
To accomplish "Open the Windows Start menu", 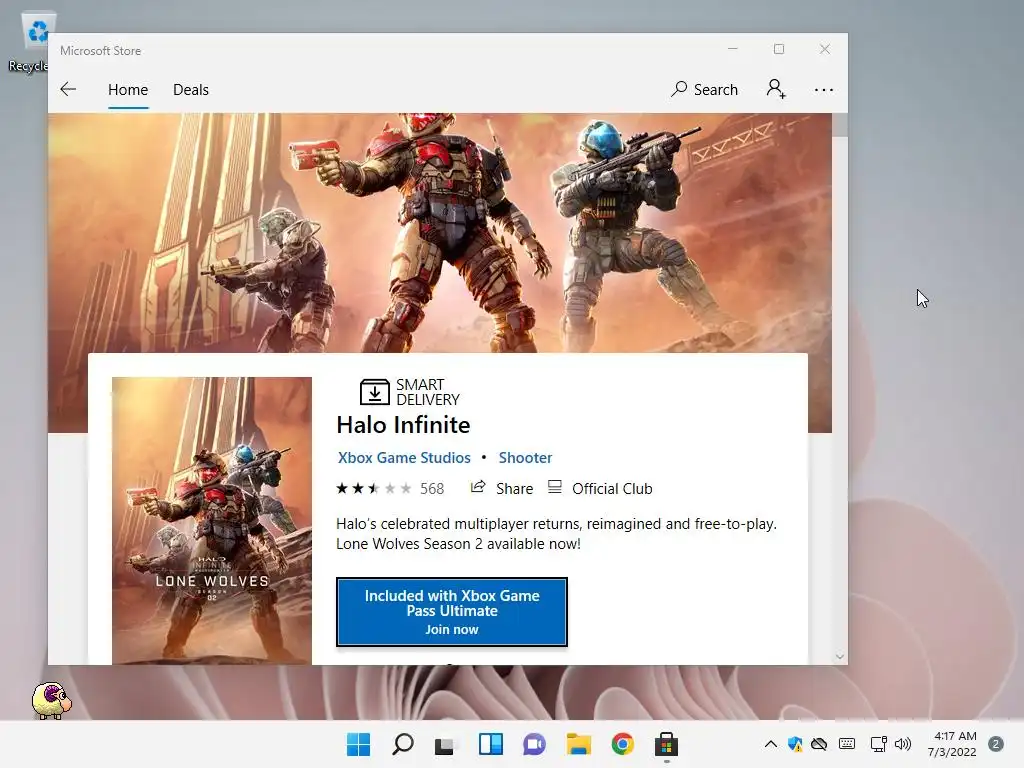I will (x=358, y=744).
